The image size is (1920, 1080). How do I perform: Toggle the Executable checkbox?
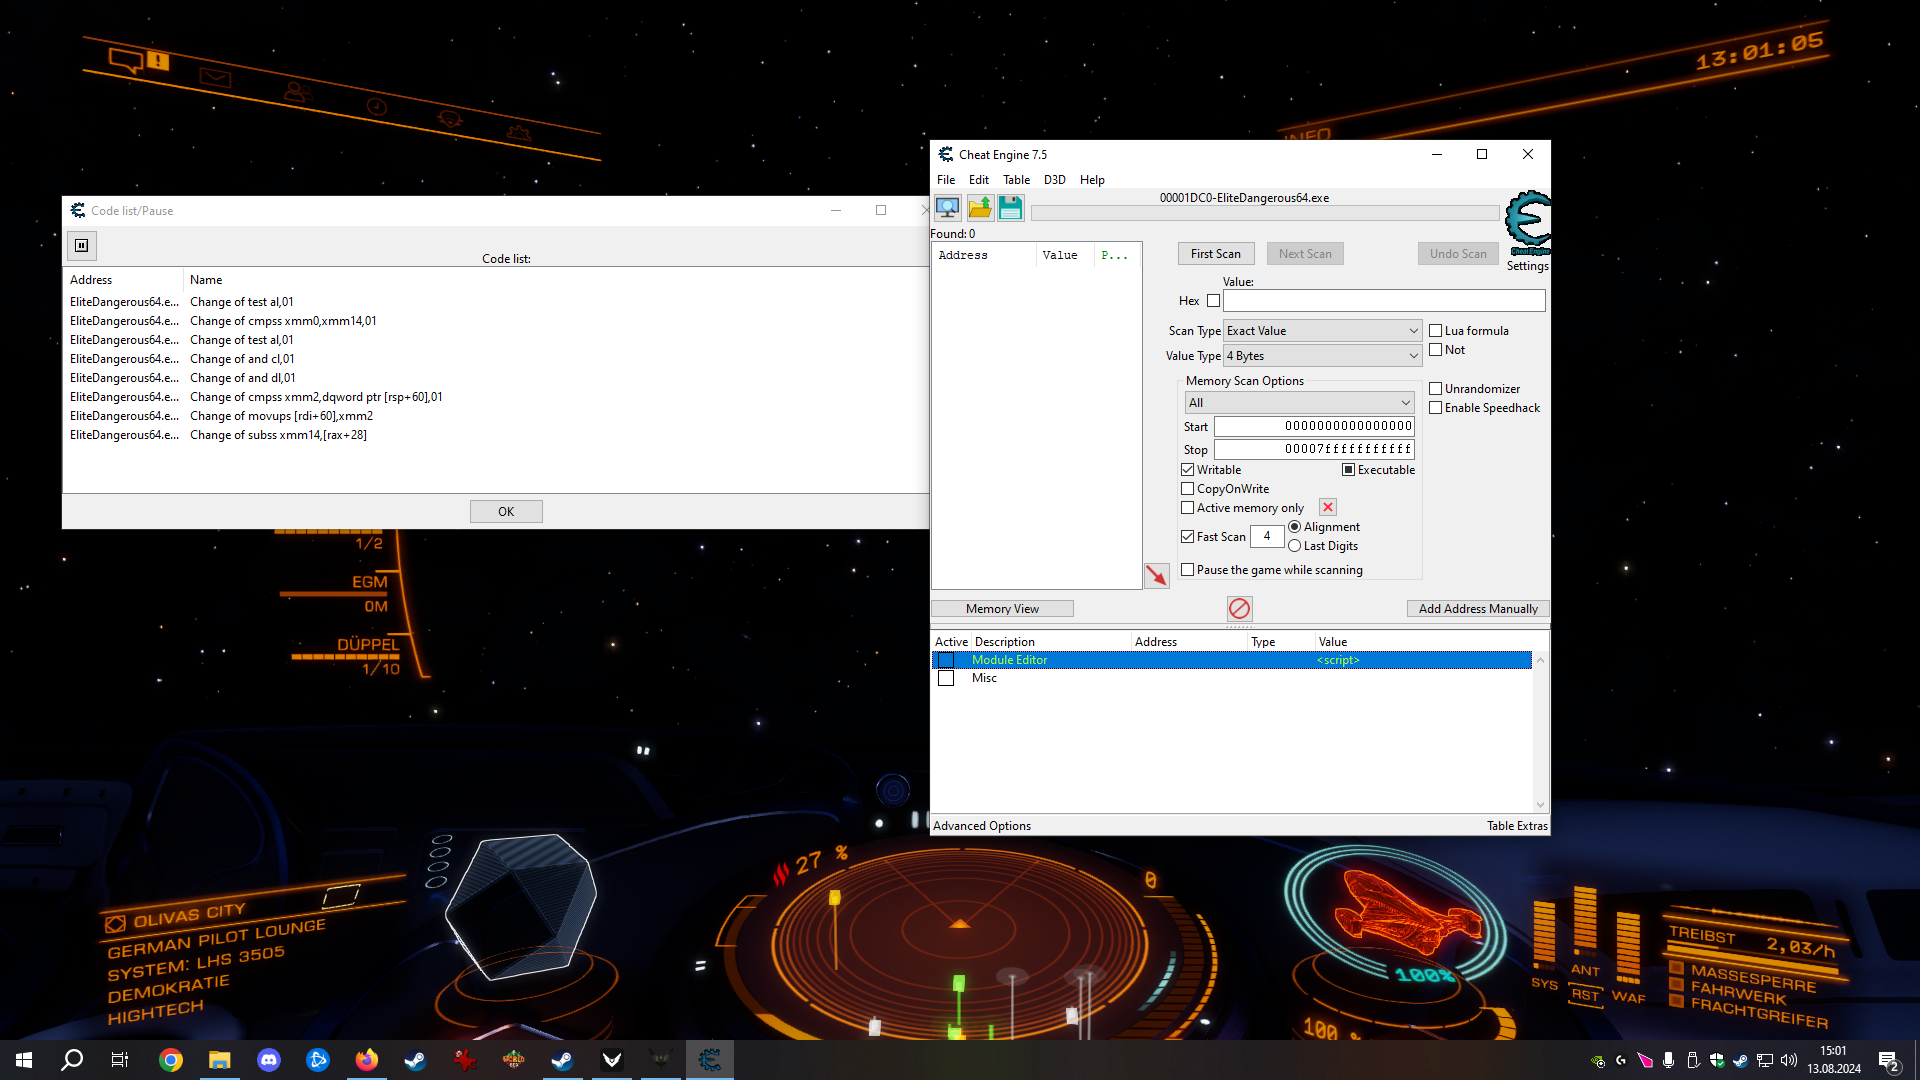[x=1348, y=470]
